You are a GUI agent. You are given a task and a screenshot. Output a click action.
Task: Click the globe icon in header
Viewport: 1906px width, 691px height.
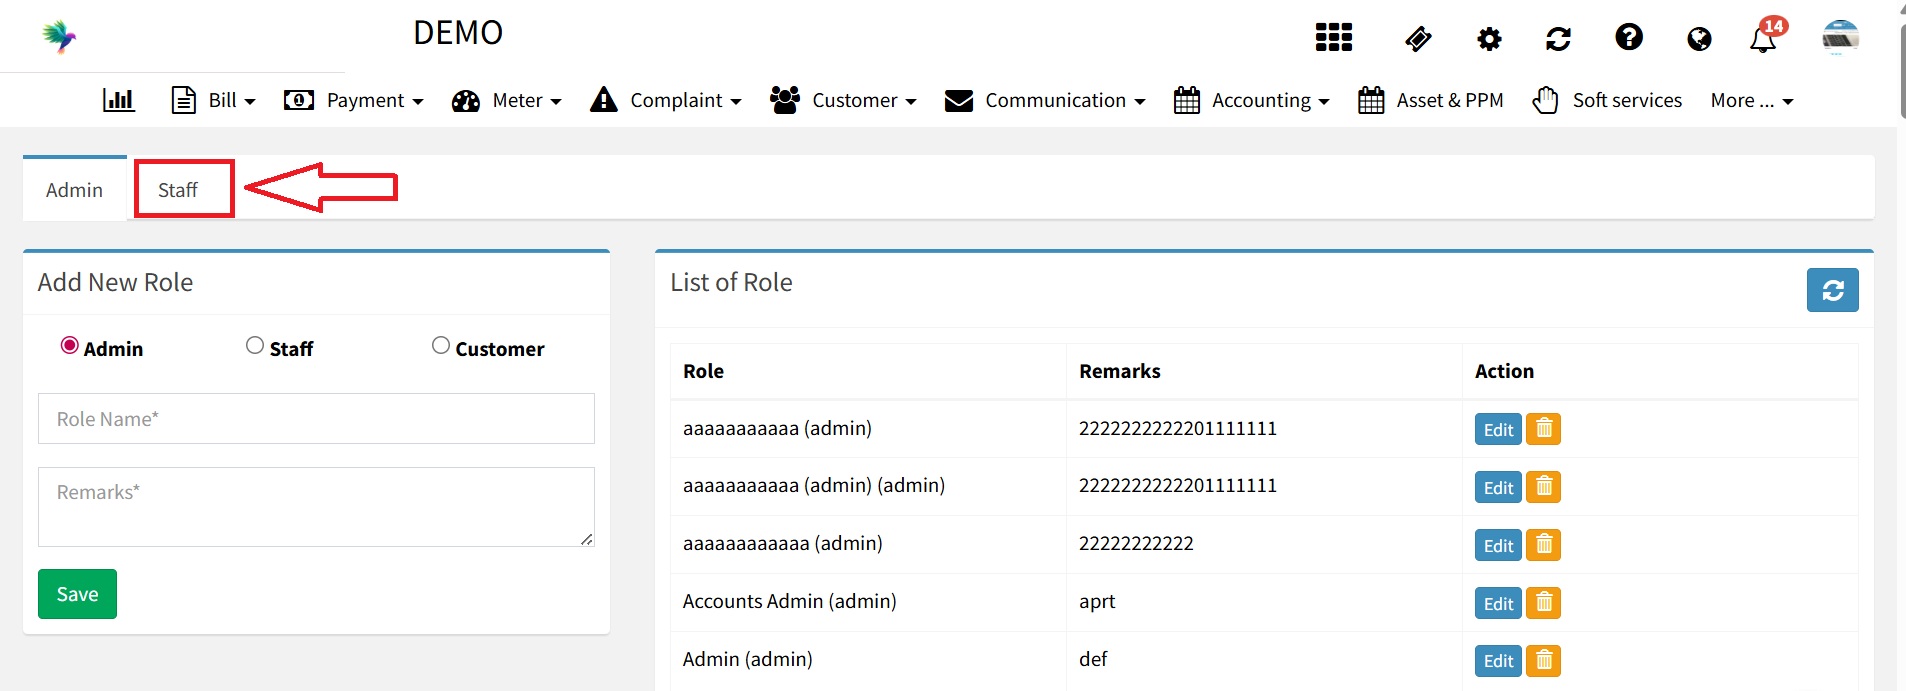click(x=1698, y=39)
